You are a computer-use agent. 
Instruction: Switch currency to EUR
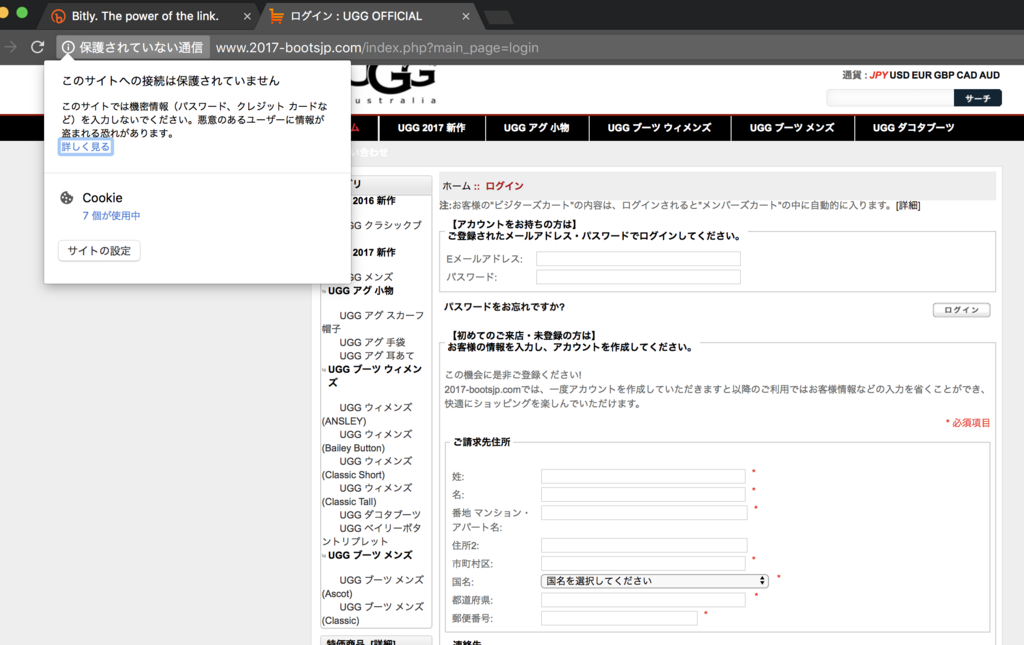pos(921,75)
